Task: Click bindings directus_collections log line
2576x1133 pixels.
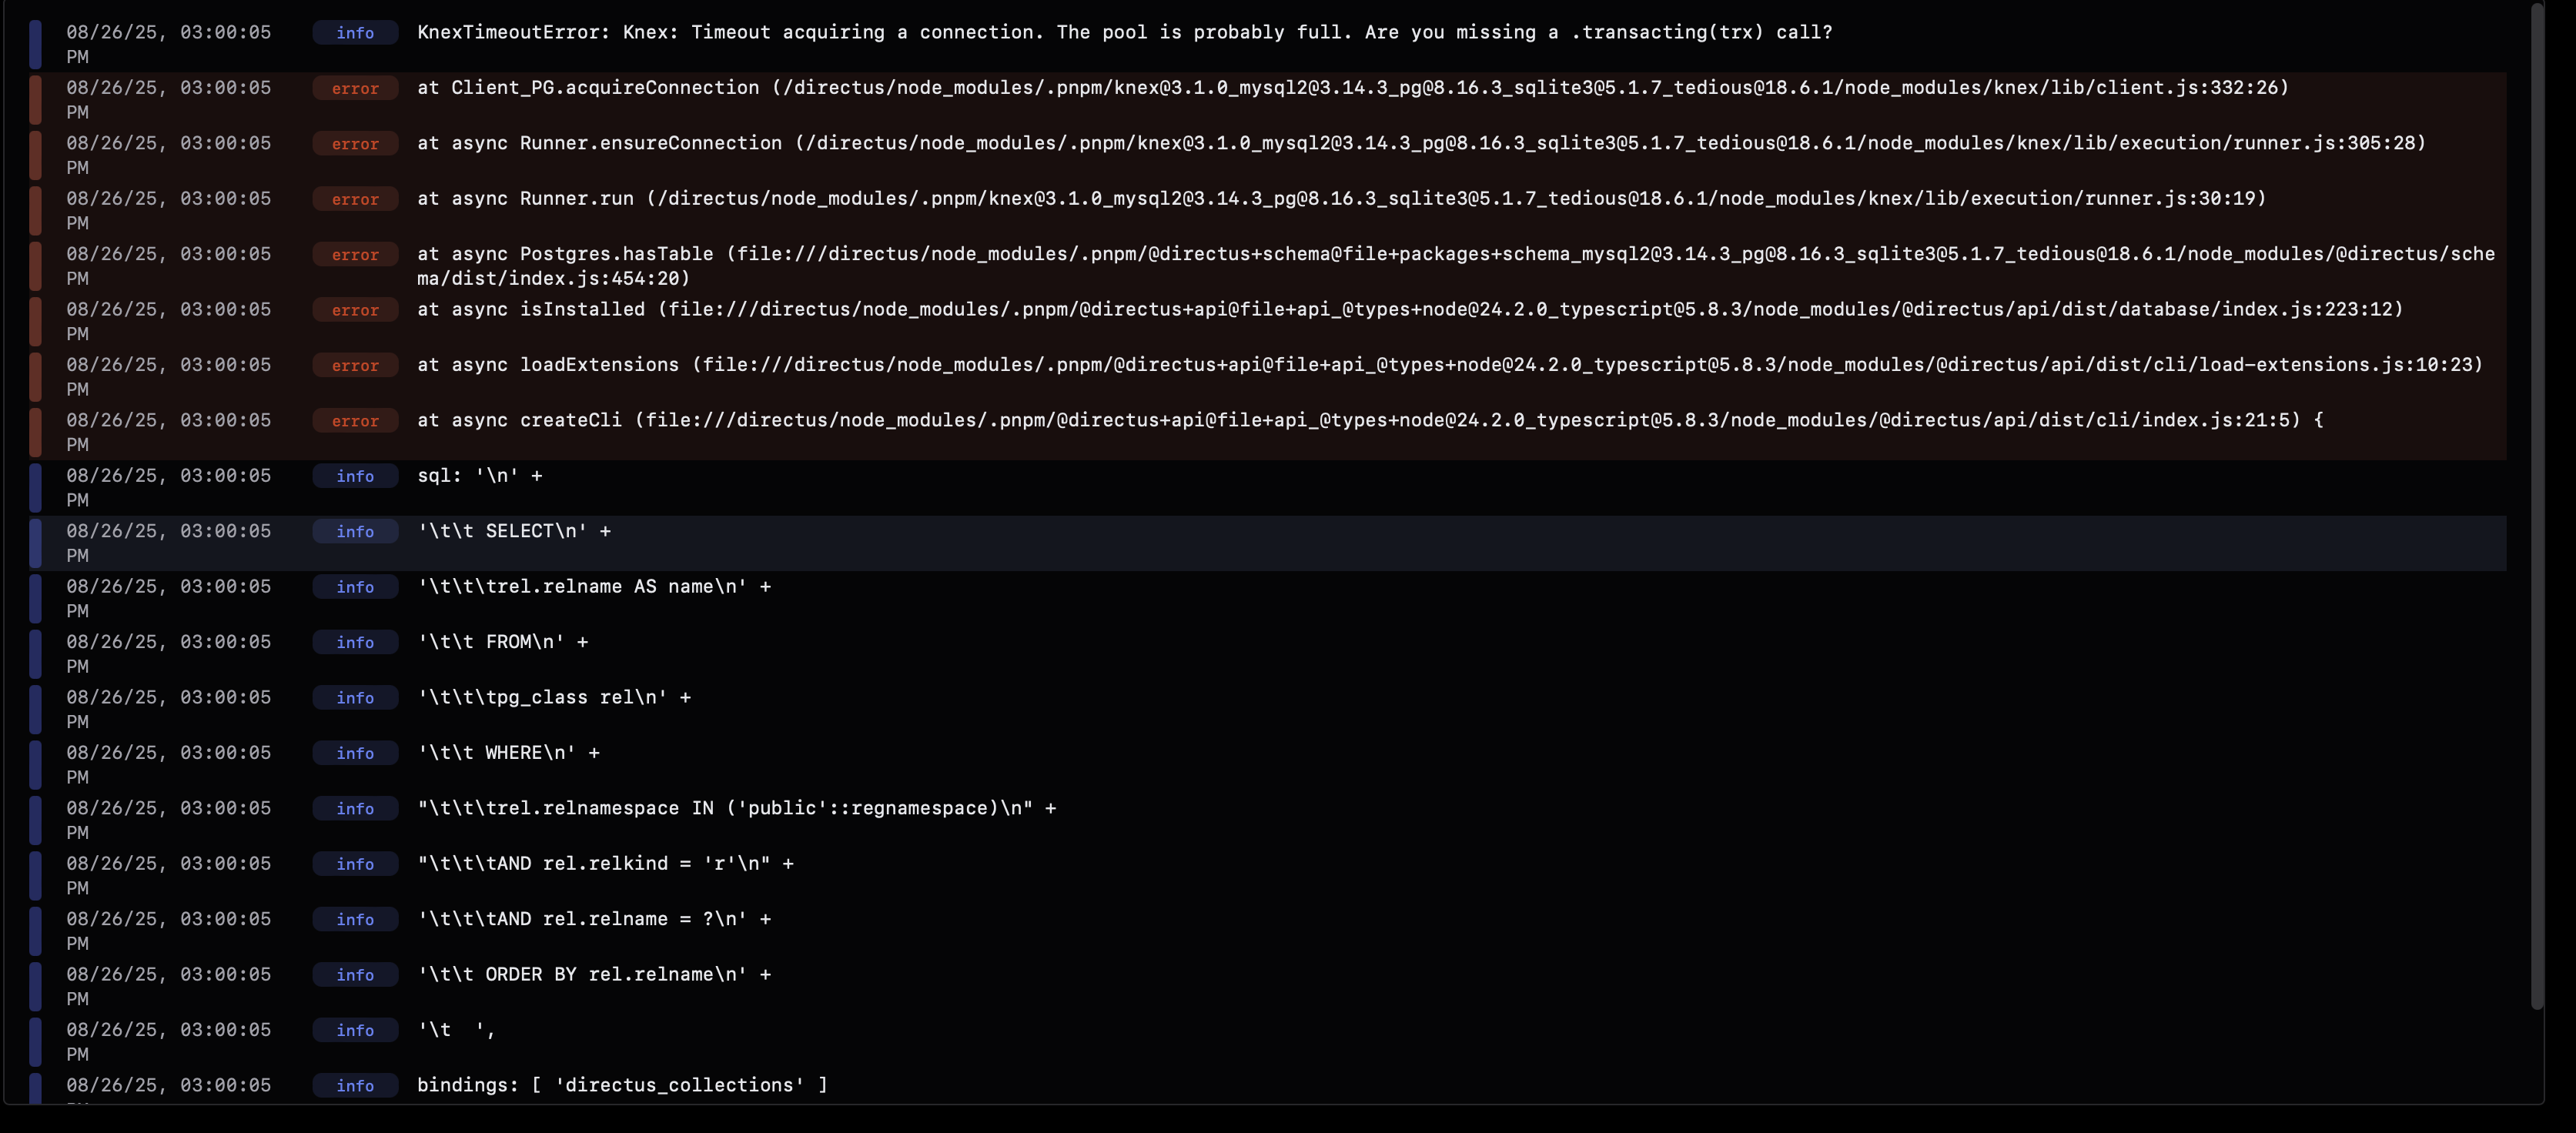Action: (x=622, y=1085)
